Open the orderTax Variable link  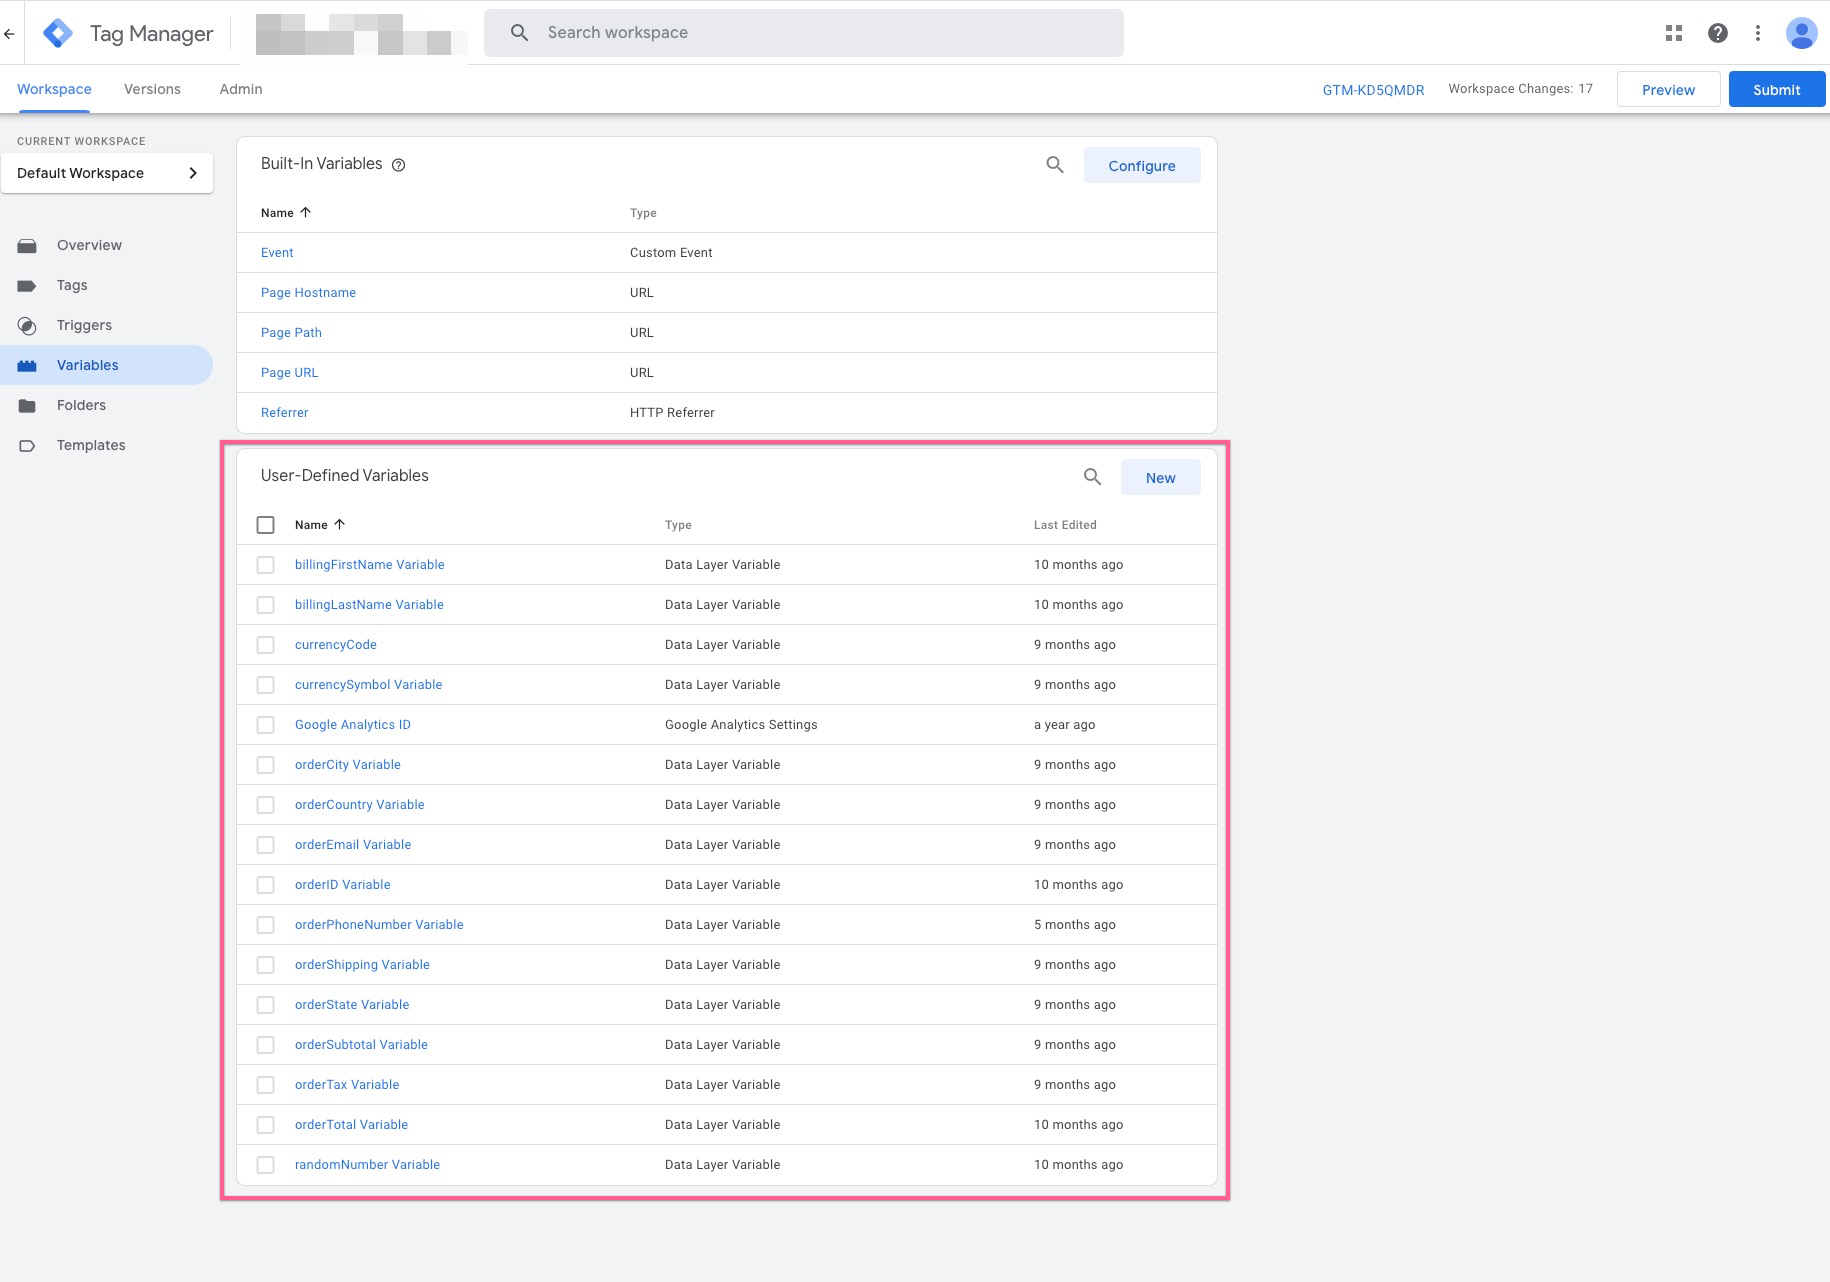[x=347, y=1085]
